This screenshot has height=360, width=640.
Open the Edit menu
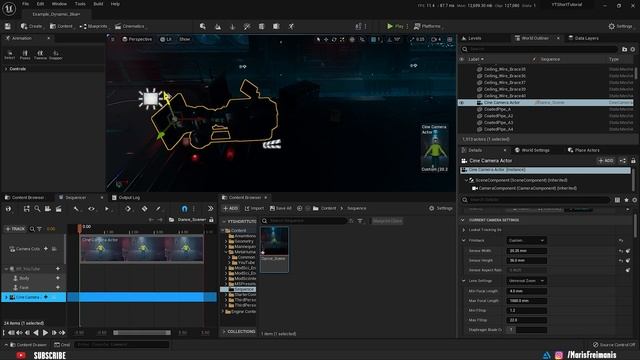40,4
